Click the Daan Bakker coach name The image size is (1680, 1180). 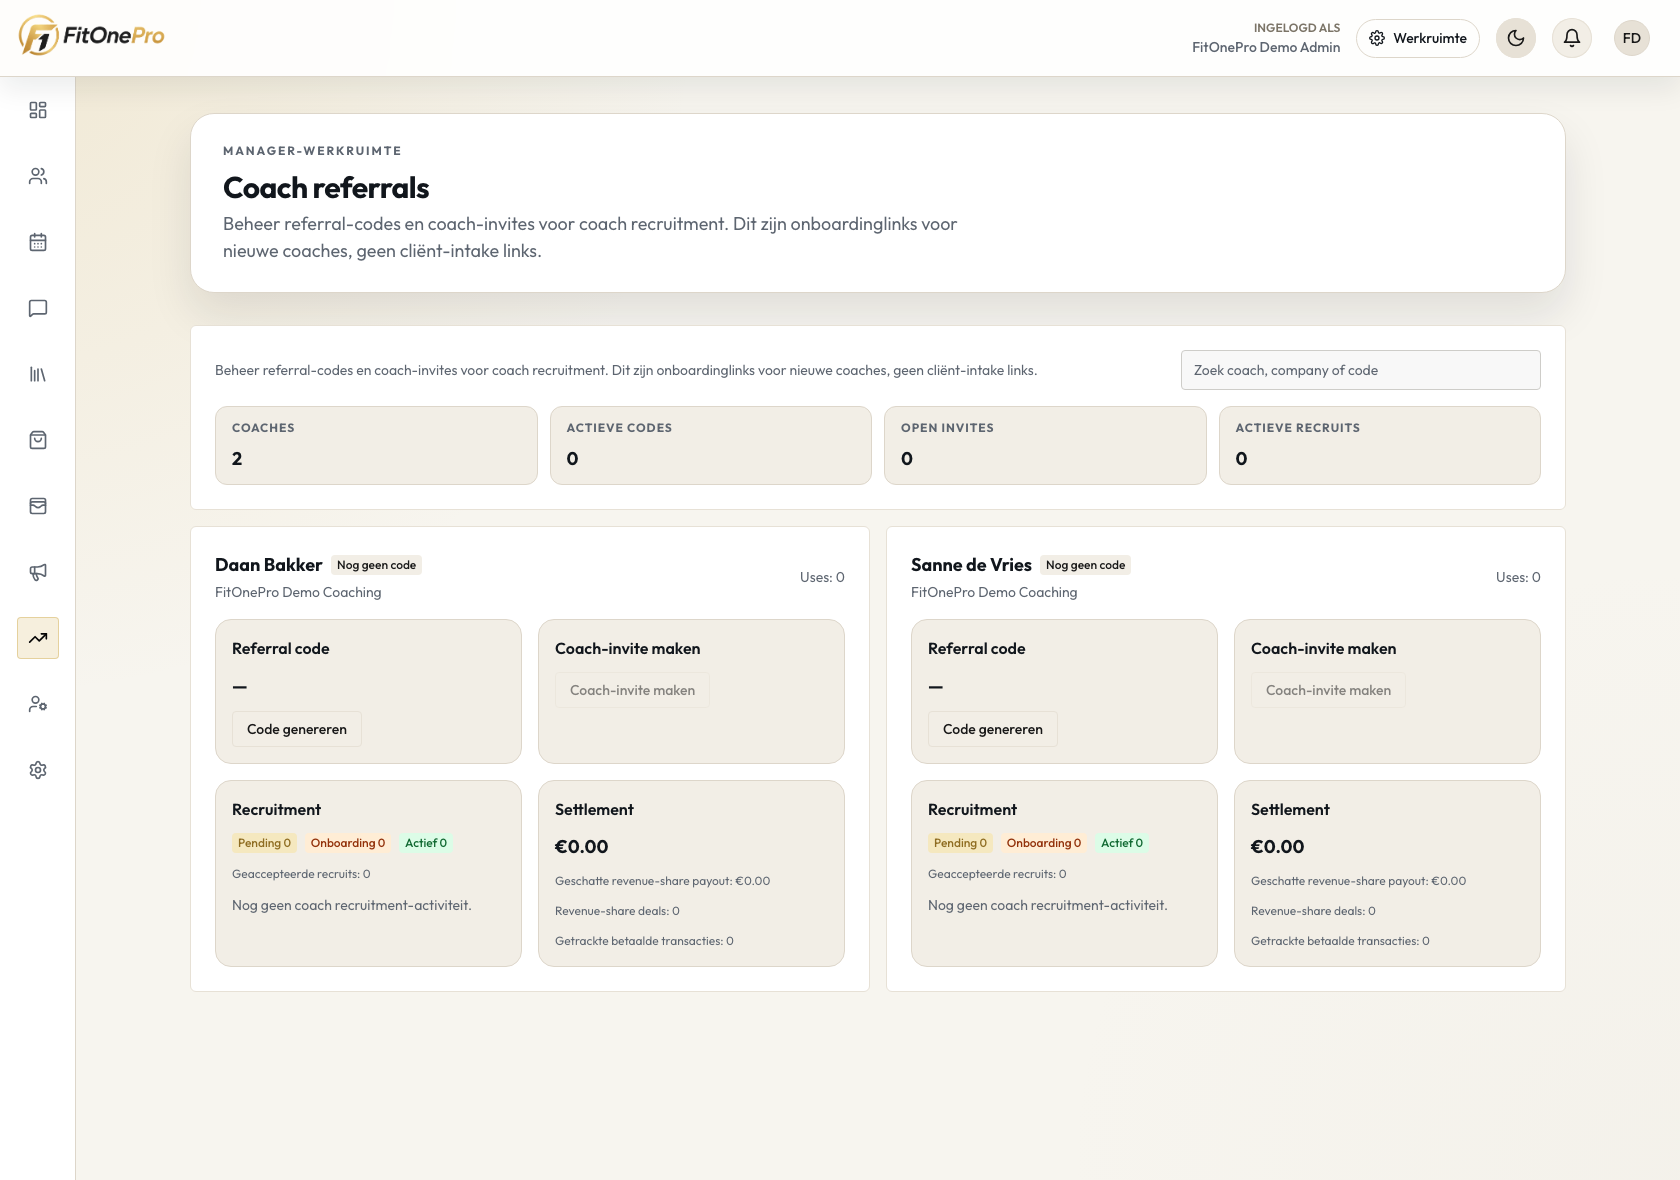268,565
